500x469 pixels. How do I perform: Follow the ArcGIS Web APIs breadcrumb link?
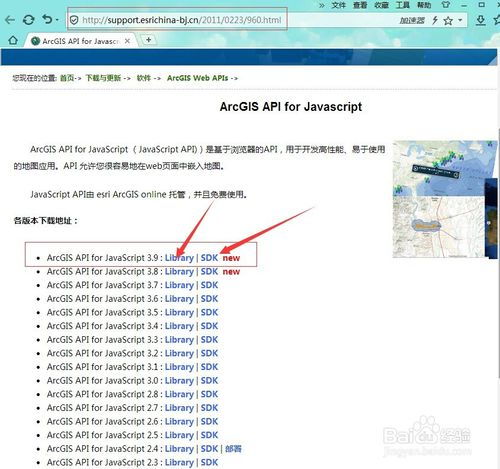click(197, 78)
